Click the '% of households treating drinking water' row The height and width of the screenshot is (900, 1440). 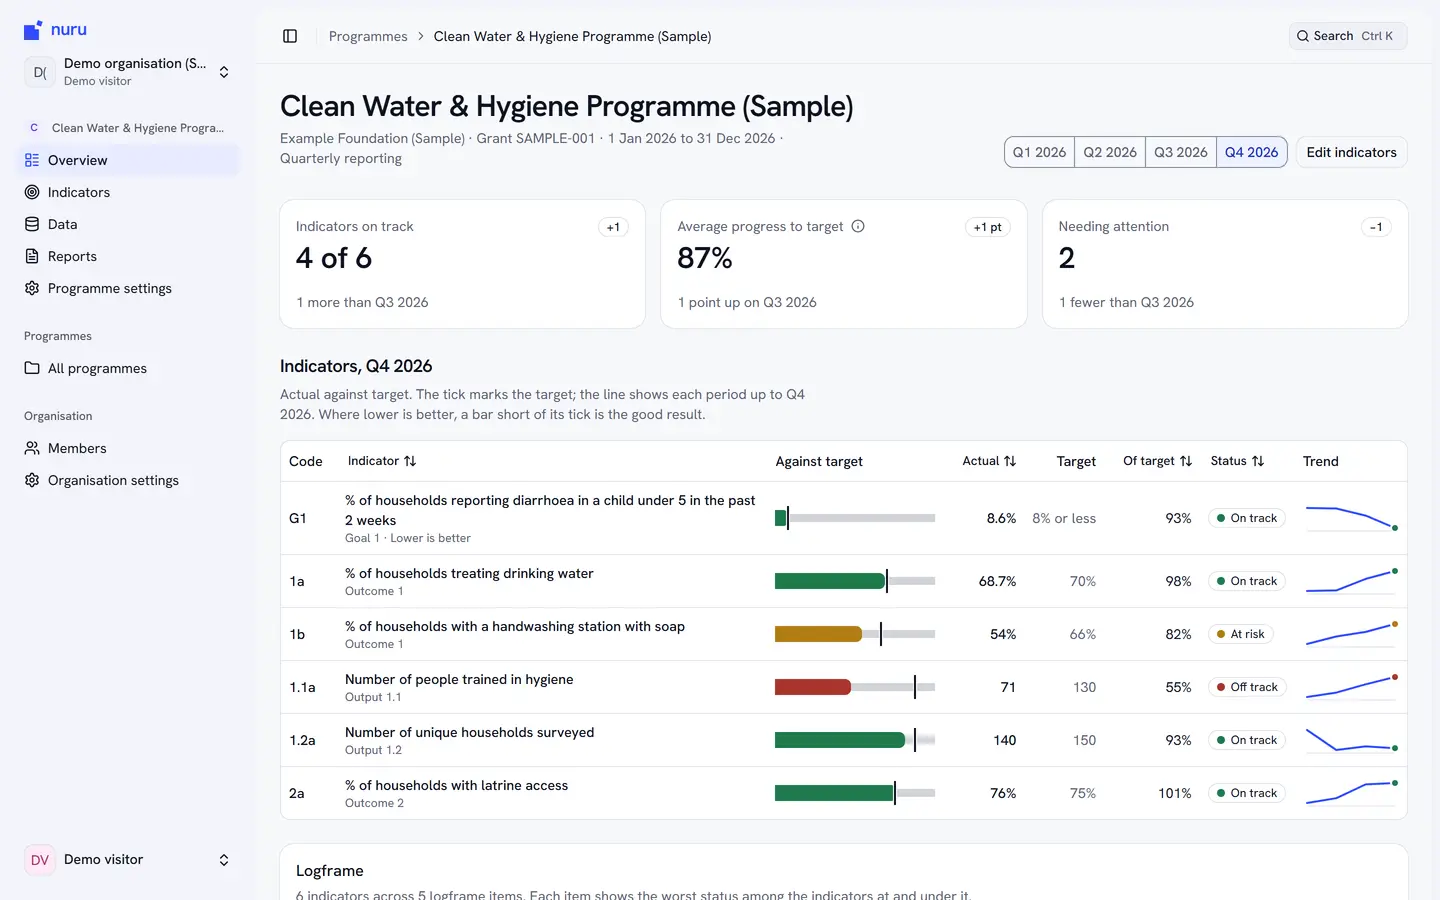844,581
